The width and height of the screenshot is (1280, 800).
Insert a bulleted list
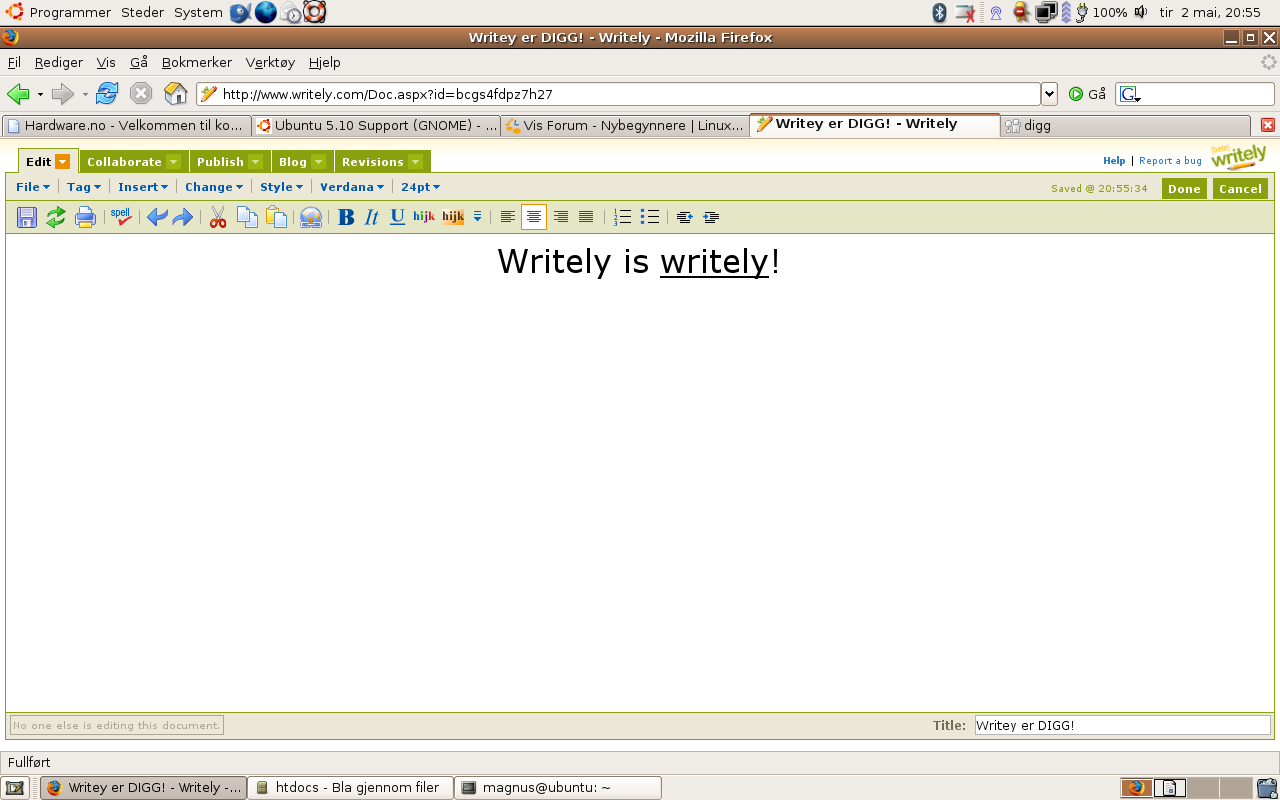click(x=650, y=217)
